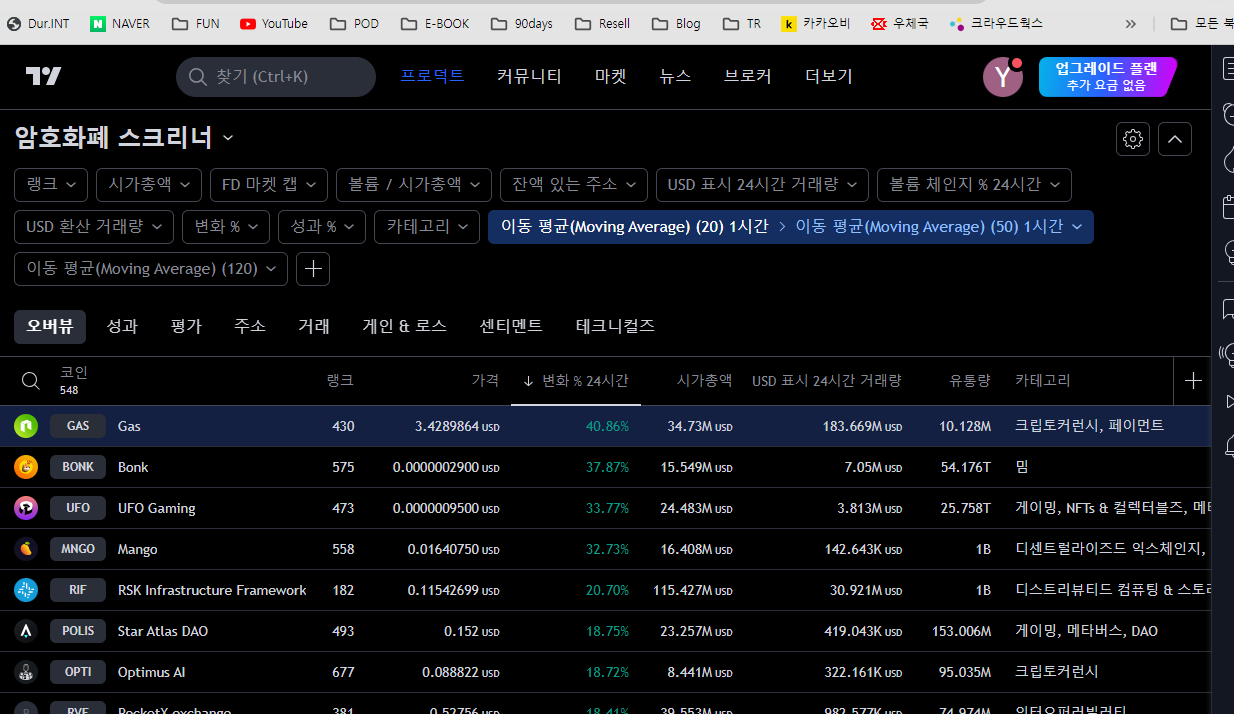Expand the 카테고리 filter dropdown
The width and height of the screenshot is (1234, 714).
point(427,227)
